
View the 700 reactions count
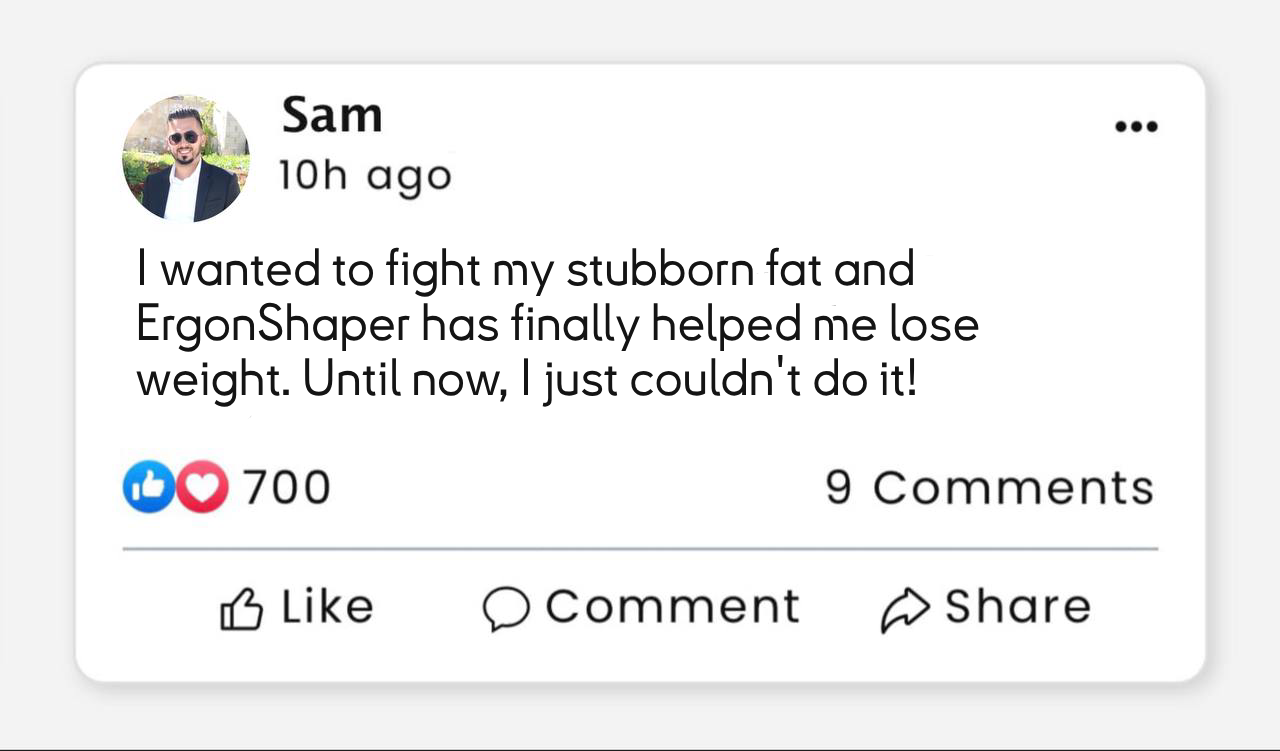tap(286, 488)
